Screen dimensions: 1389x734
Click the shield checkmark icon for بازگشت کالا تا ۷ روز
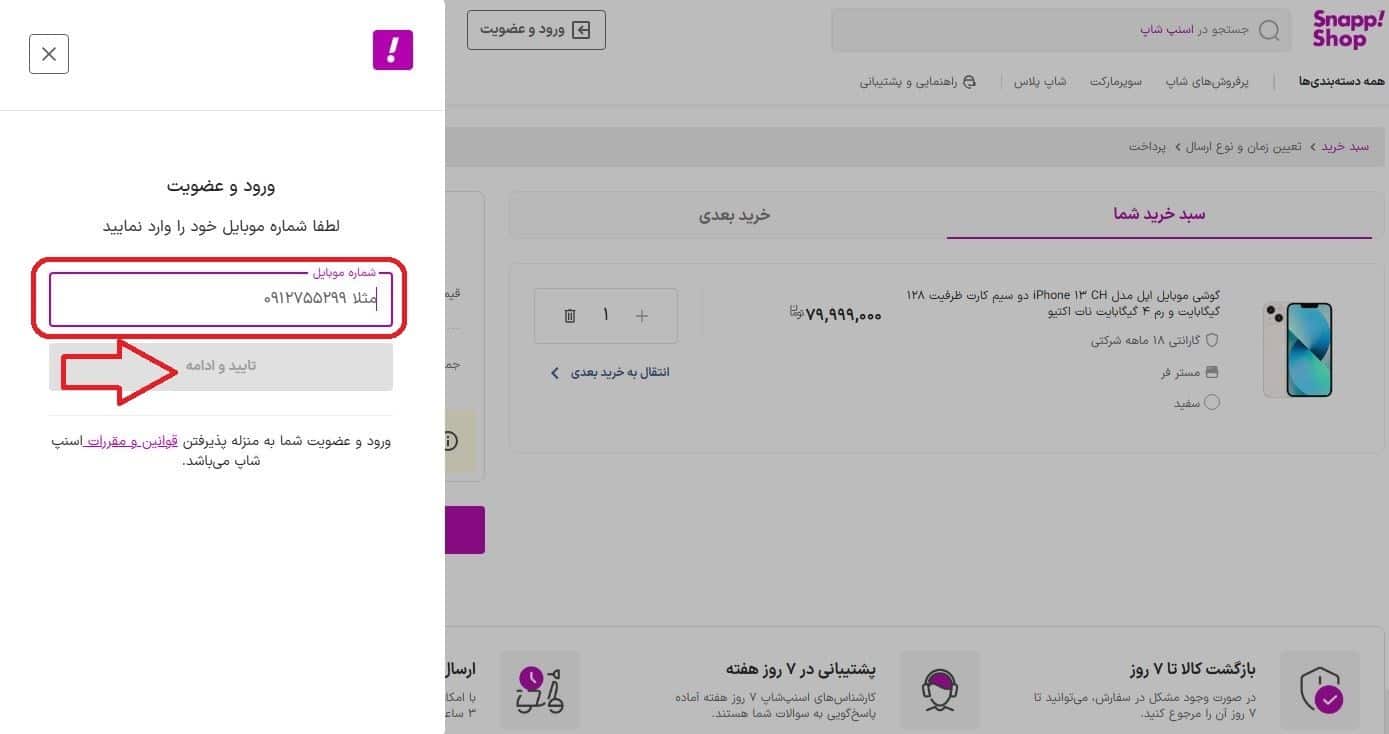[x=1320, y=689]
